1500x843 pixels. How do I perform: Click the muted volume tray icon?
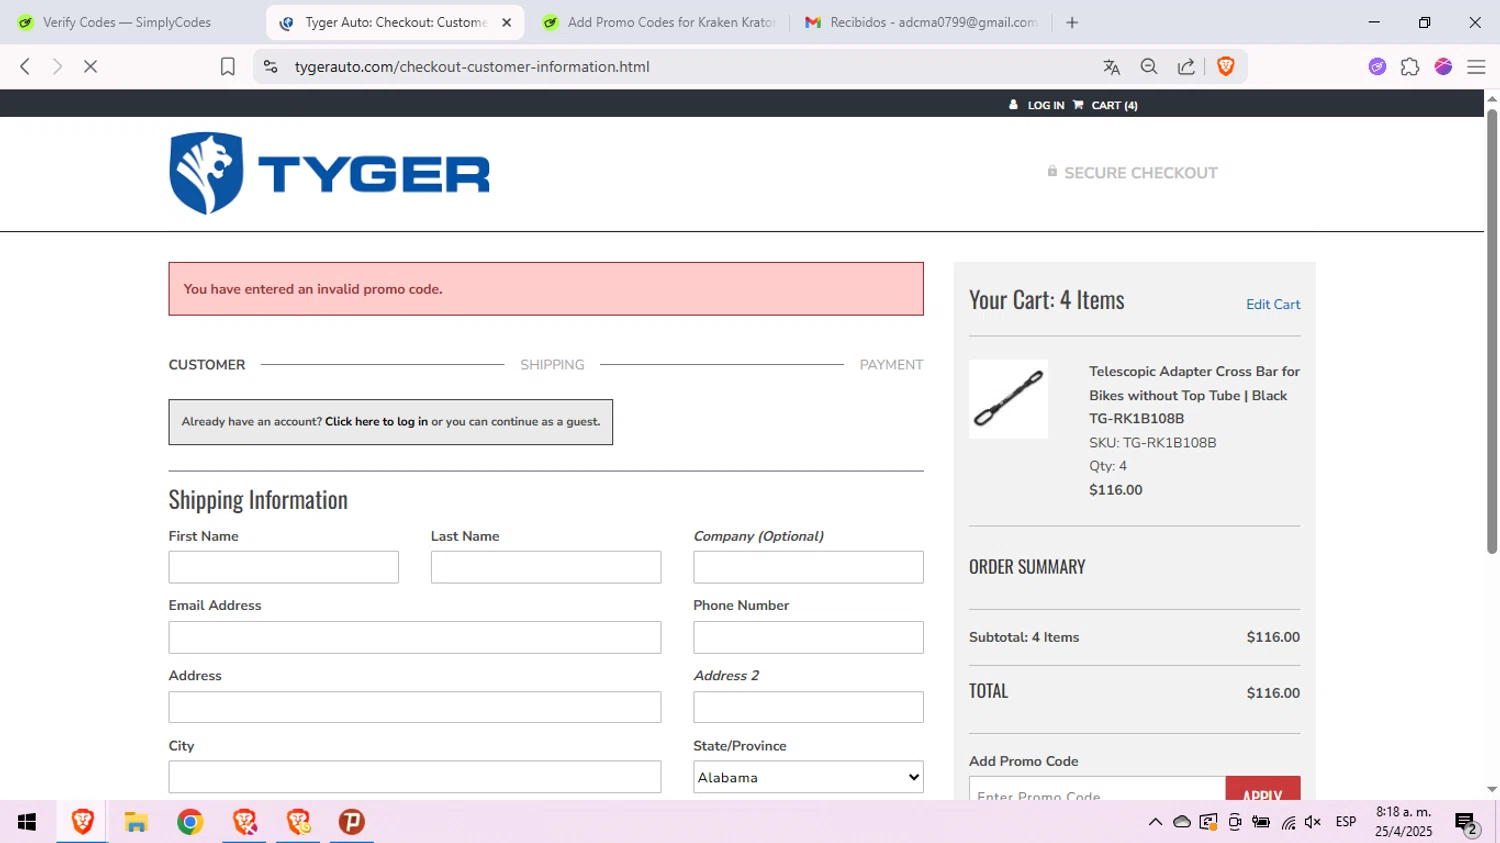1313,822
